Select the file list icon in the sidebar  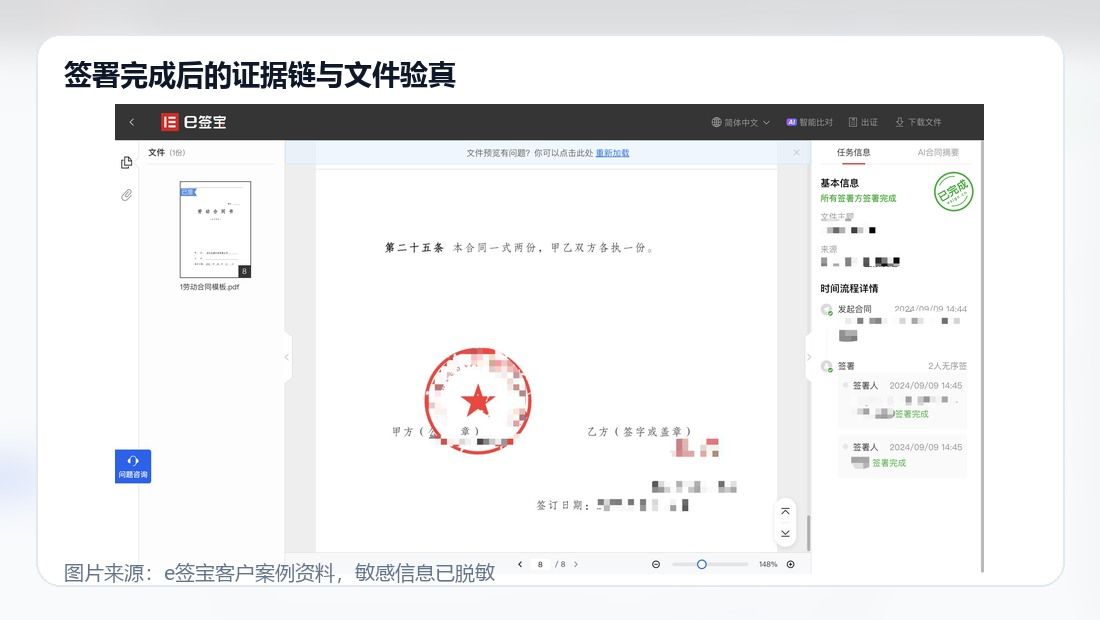[x=126, y=163]
